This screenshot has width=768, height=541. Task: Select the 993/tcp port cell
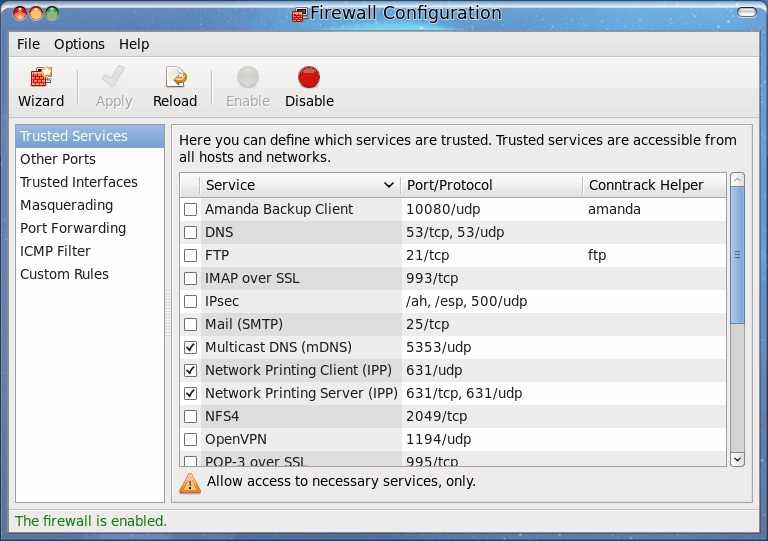pos(492,279)
